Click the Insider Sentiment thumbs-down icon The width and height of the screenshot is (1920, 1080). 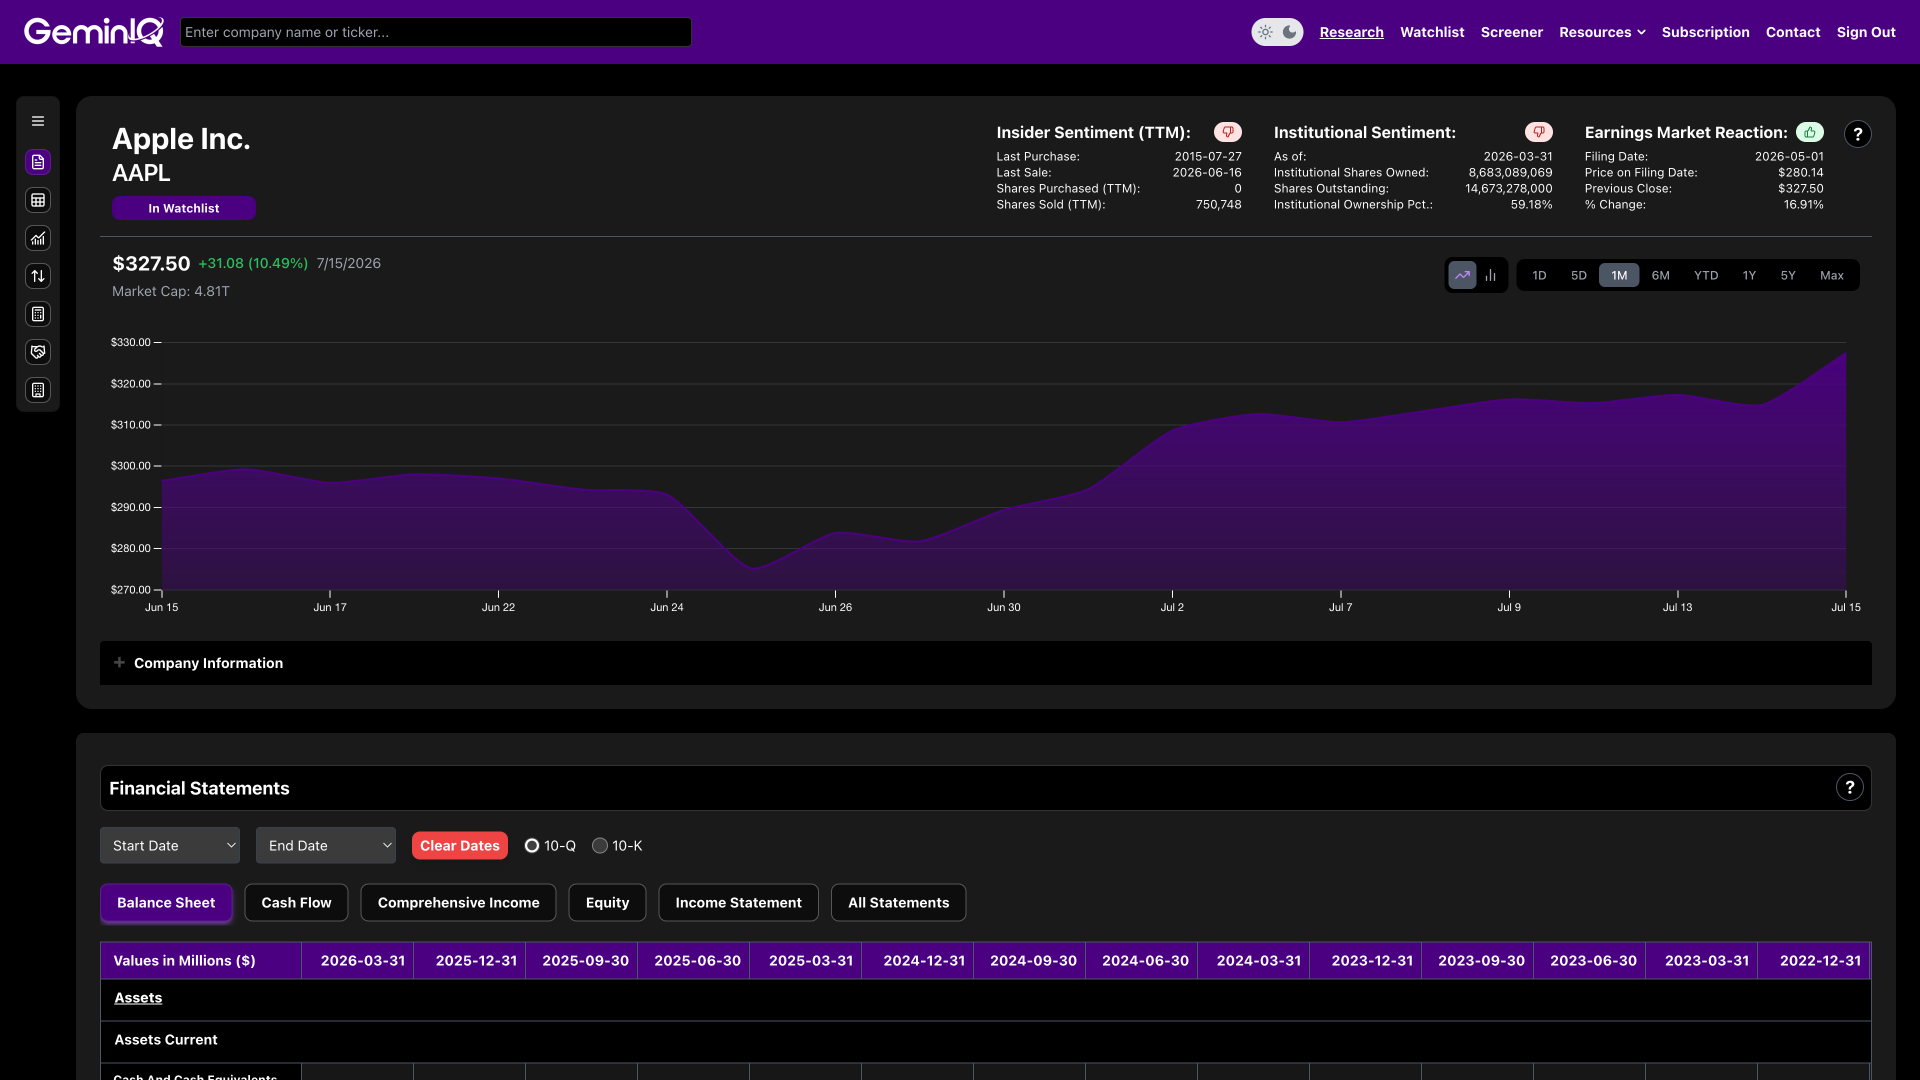click(x=1228, y=132)
